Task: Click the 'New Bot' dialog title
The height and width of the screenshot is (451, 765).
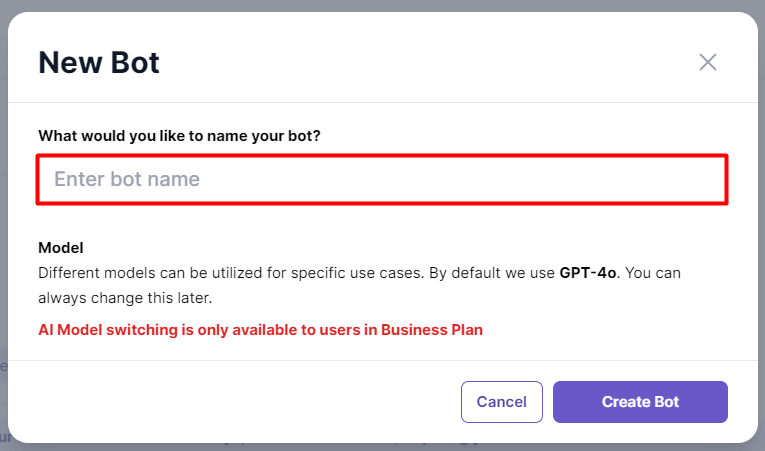Action: coord(99,62)
